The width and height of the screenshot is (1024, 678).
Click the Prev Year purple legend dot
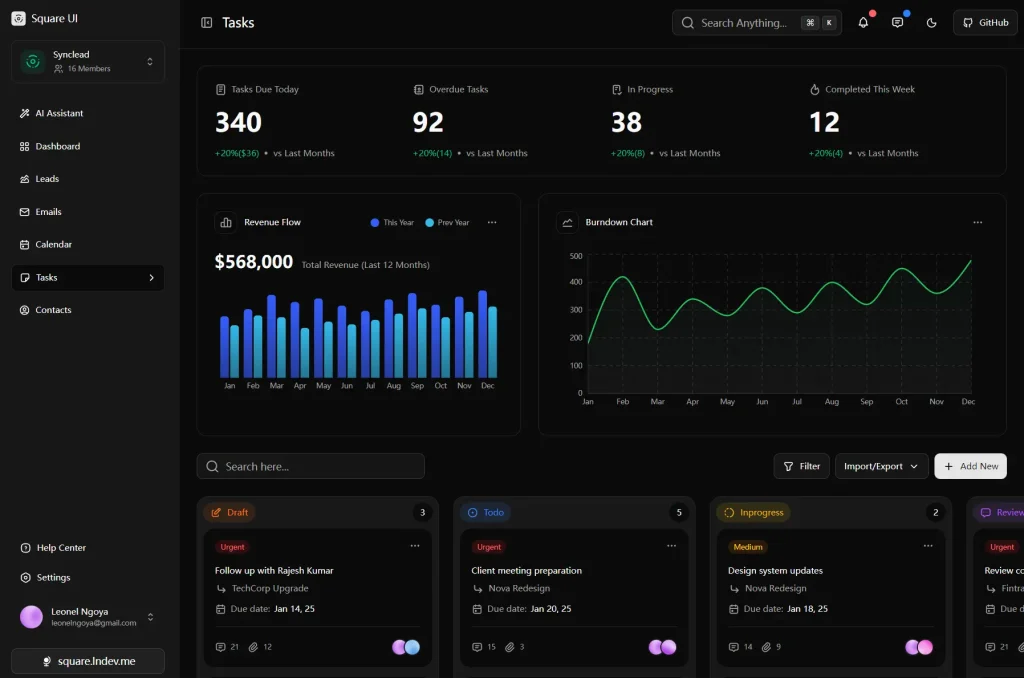point(432,222)
